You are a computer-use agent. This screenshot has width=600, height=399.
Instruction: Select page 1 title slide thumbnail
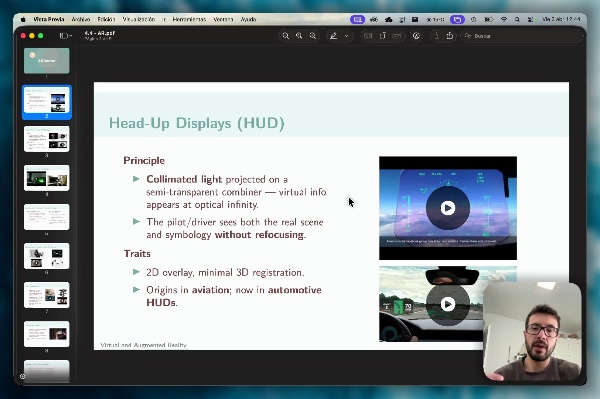47,60
